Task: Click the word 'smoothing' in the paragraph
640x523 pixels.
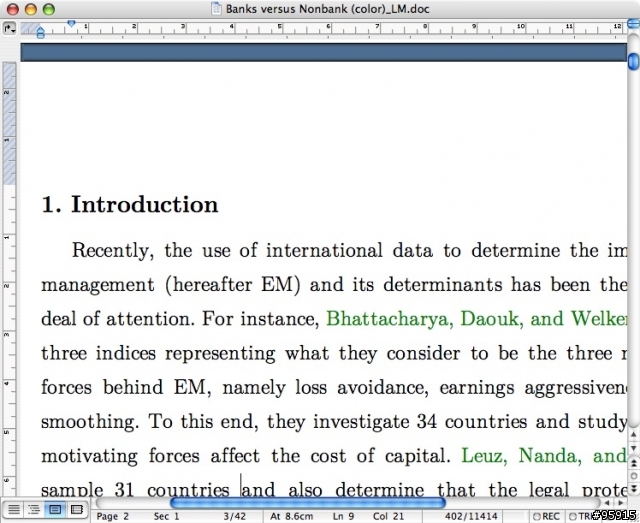Action: 90,422
